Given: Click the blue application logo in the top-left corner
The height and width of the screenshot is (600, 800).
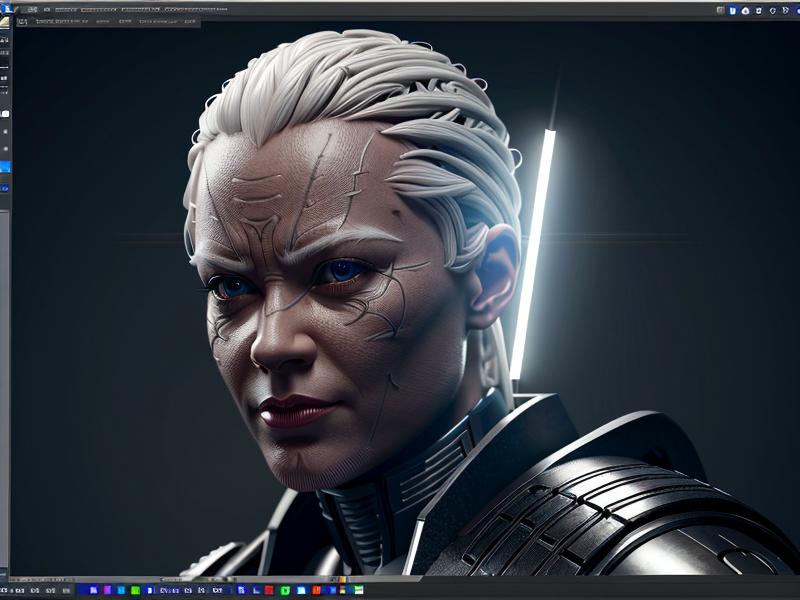Looking at the screenshot, I should (x=6, y=8).
